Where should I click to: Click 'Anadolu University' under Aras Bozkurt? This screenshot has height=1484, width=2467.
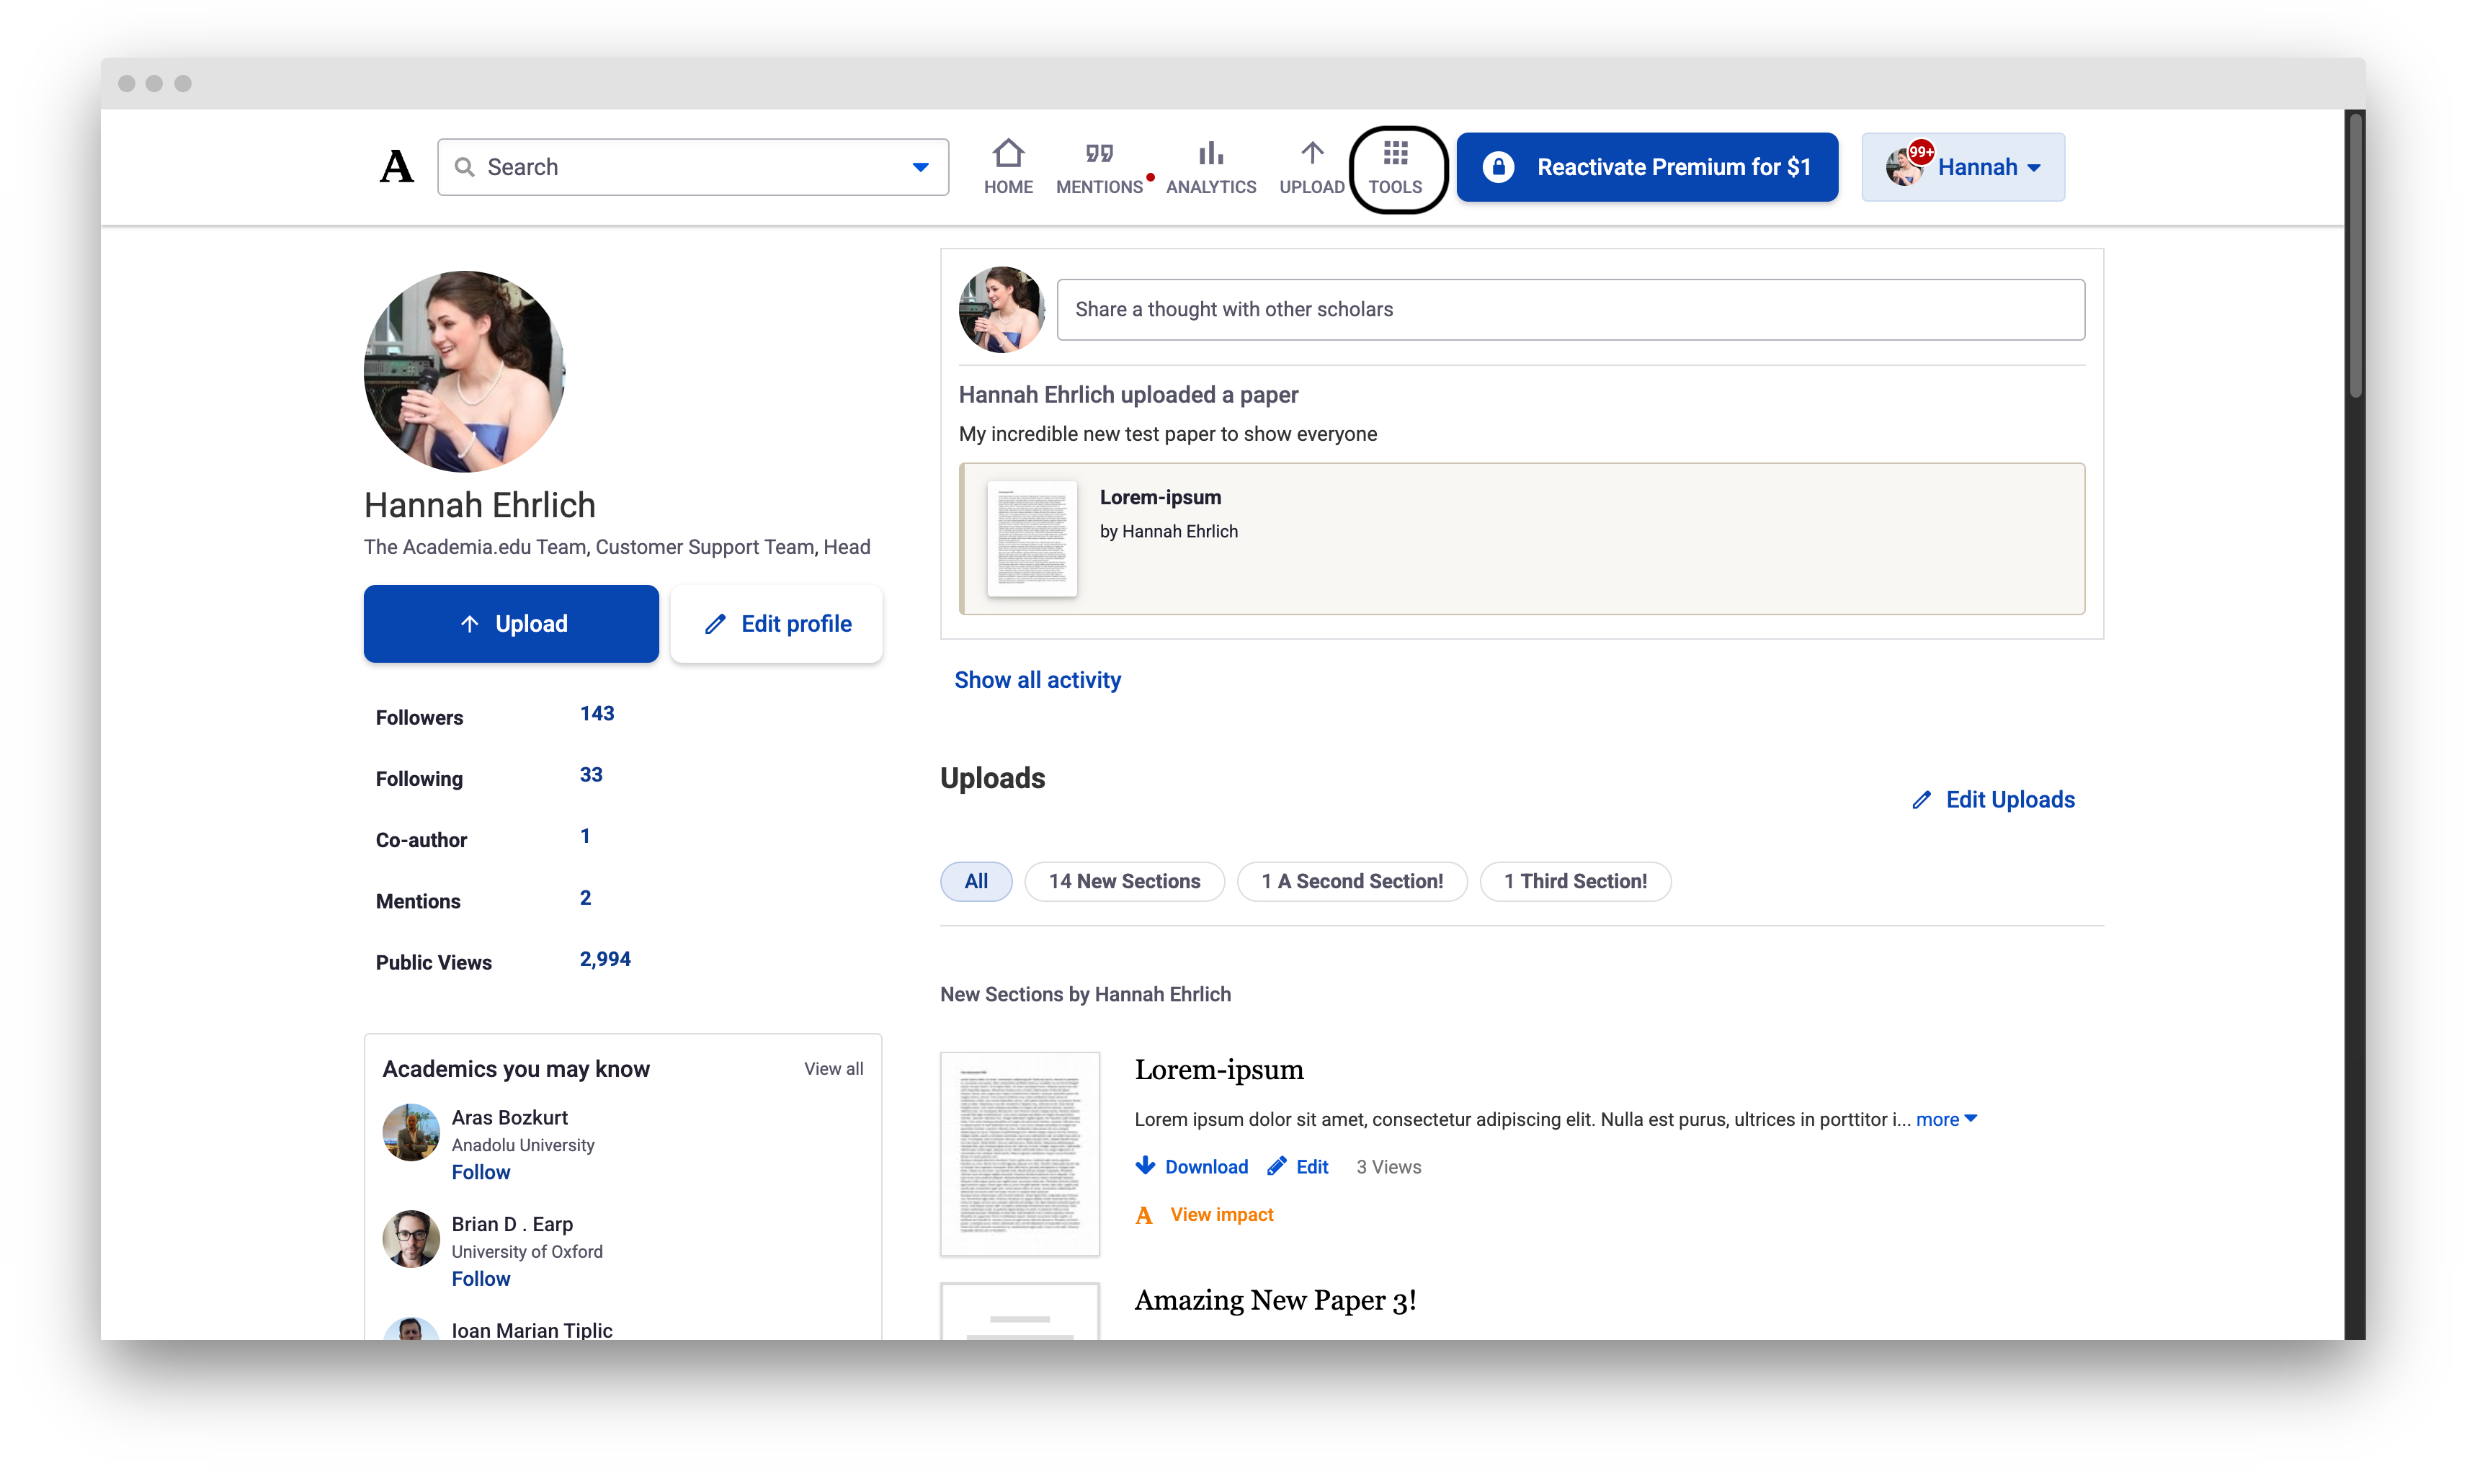pos(522,1145)
